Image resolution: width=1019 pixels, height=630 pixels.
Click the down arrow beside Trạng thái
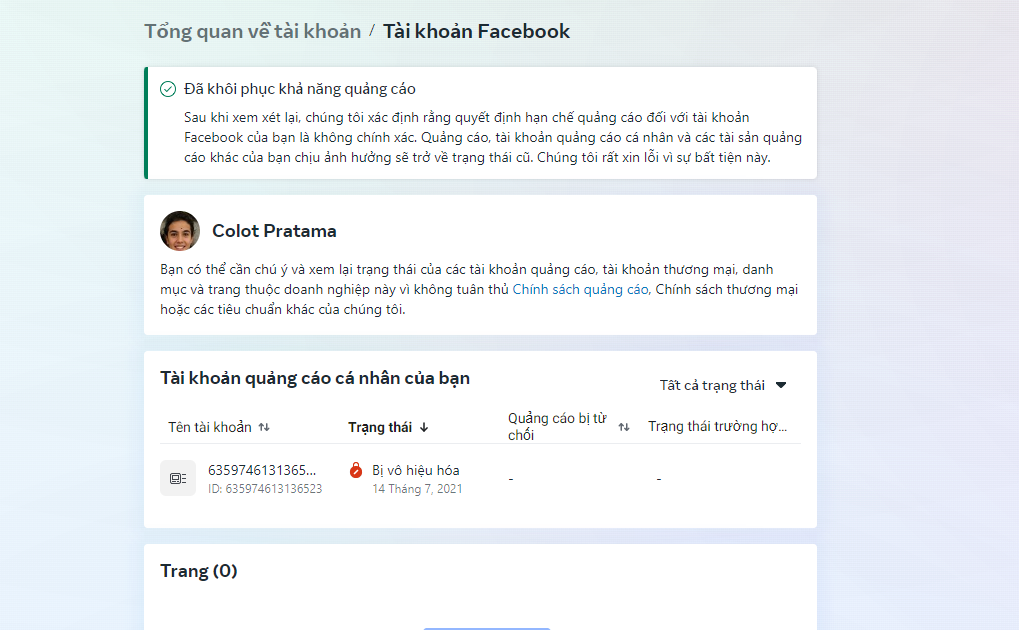click(424, 427)
